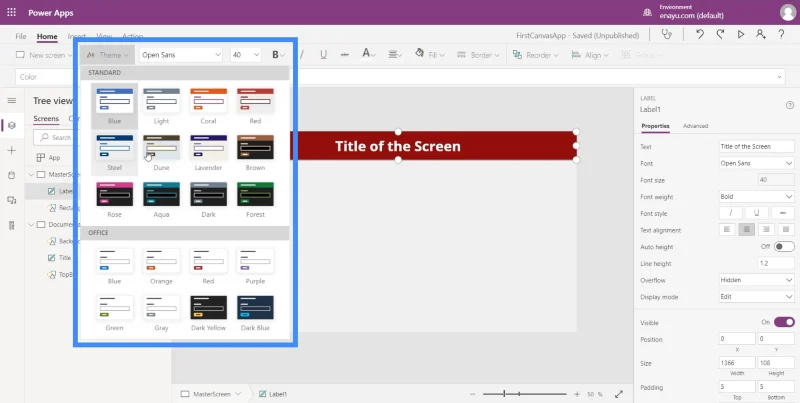Open the Insert plus icon in sidebar
This screenshot has height=403, width=800.
tap(12, 150)
